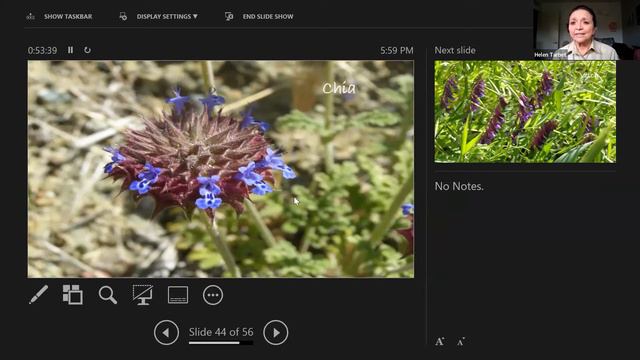Advance to the next slide

[x=276, y=333]
